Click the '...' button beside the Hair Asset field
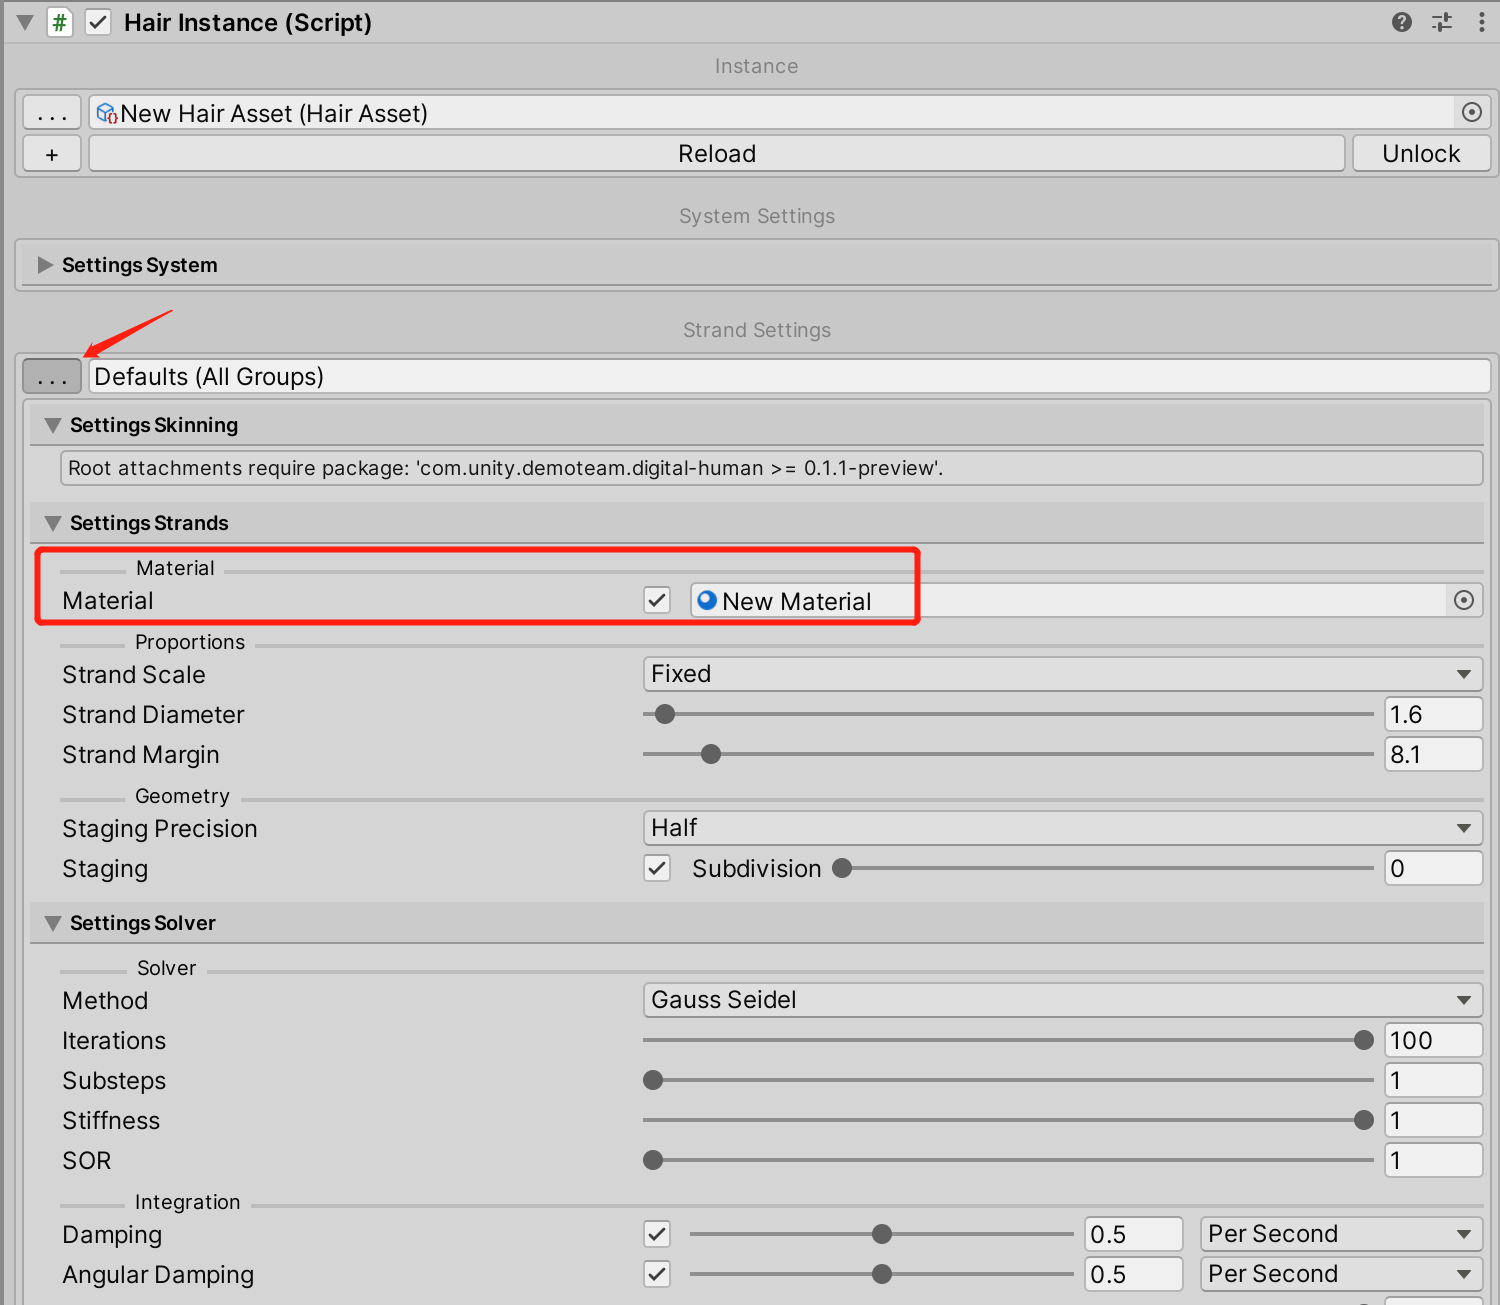This screenshot has width=1500, height=1305. coord(51,112)
